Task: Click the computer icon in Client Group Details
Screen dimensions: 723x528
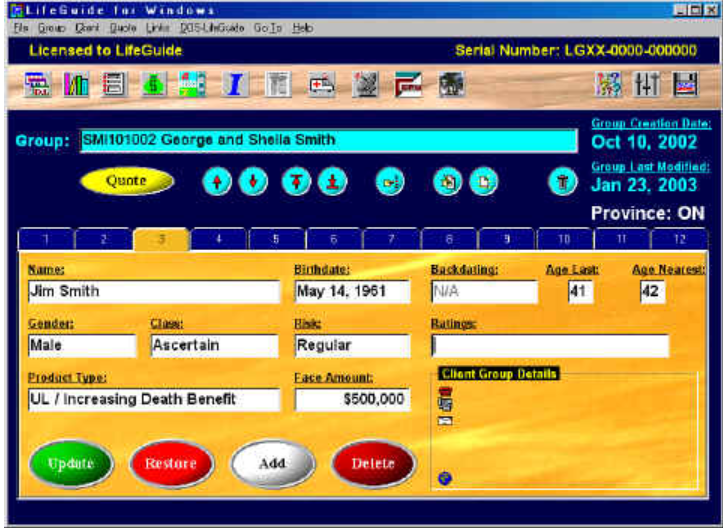Action: coord(445,404)
